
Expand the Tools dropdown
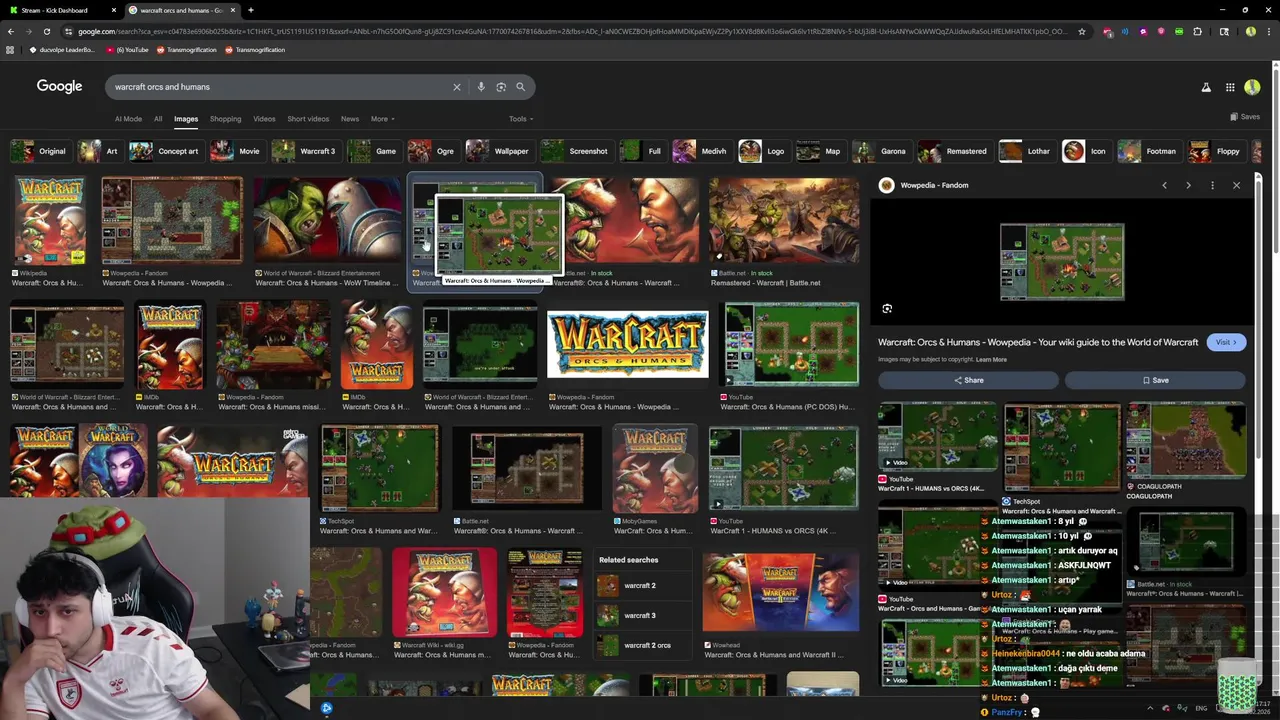521,119
